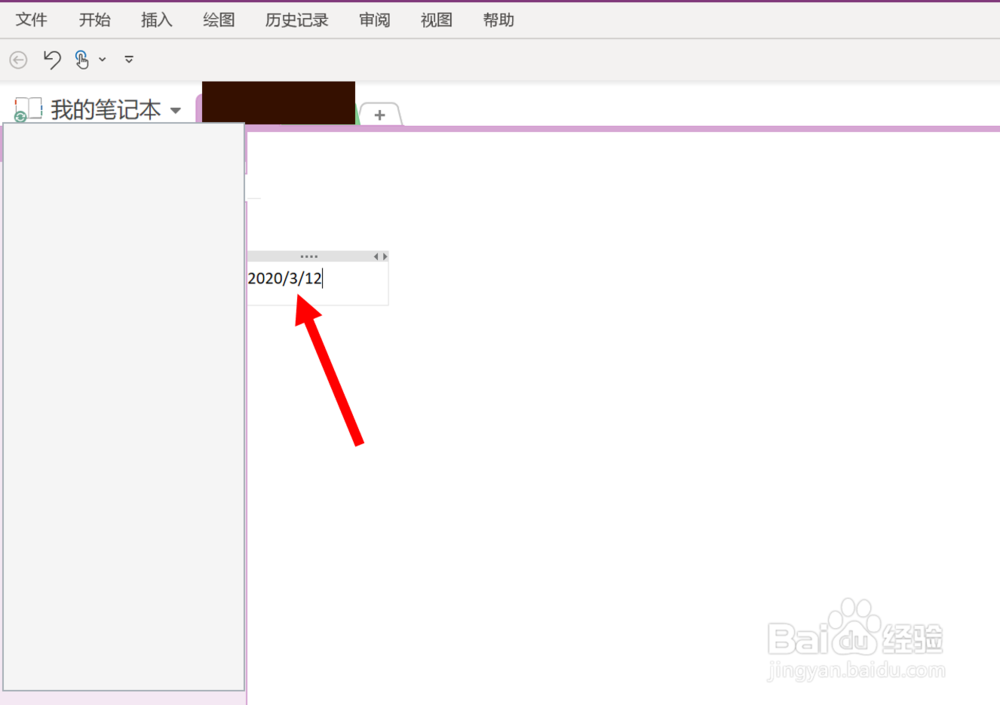The width and height of the screenshot is (1000, 705).
Task: Select the dark section tab
Action: [279, 103]
